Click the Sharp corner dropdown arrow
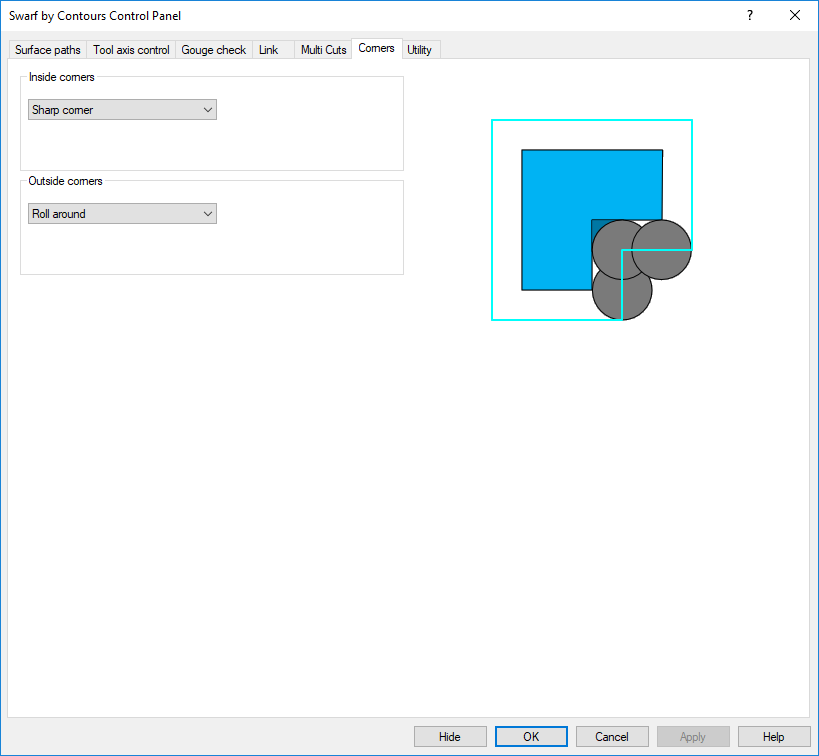819x756 pixels. tap(208, 110)
